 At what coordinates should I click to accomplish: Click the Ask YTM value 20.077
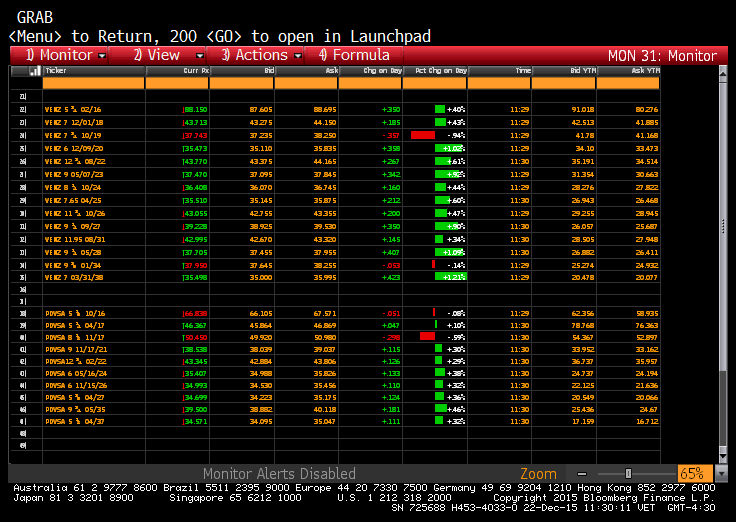click(647, 277)
